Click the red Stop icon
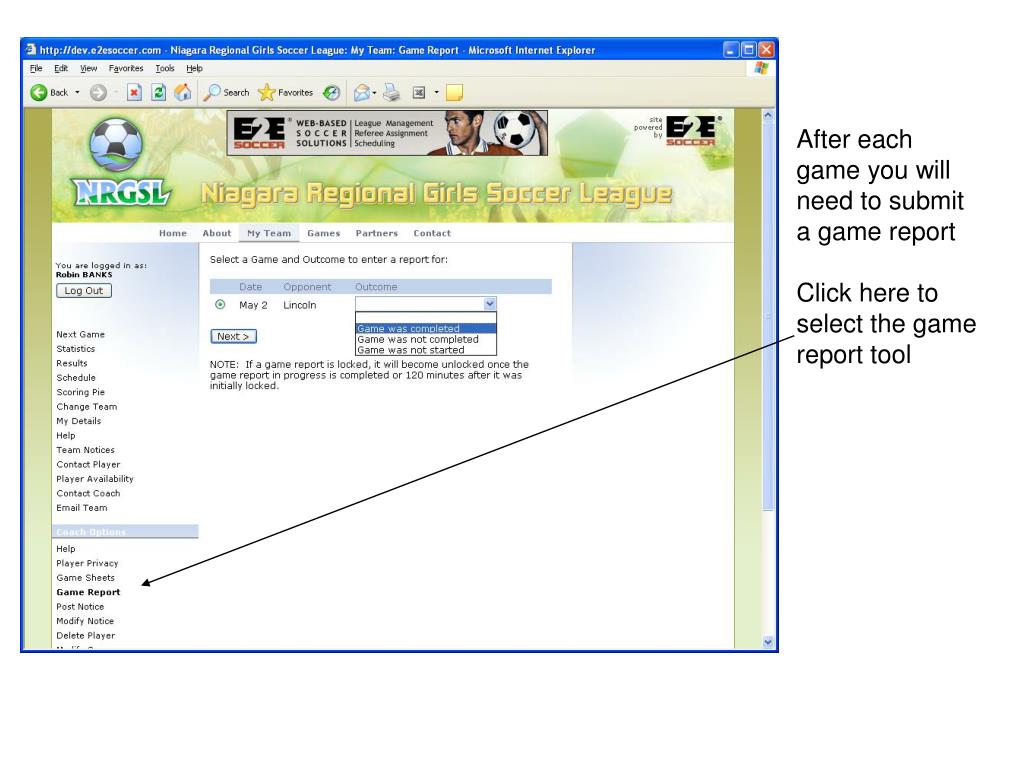Screen dimensions: 1024x768 point(134,93)
